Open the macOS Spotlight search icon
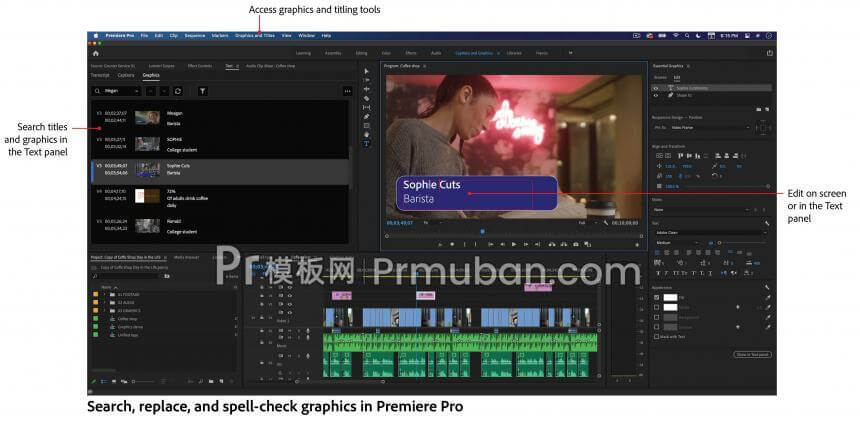Viewport: 860px width, 432px height. [x=687, y=36]
